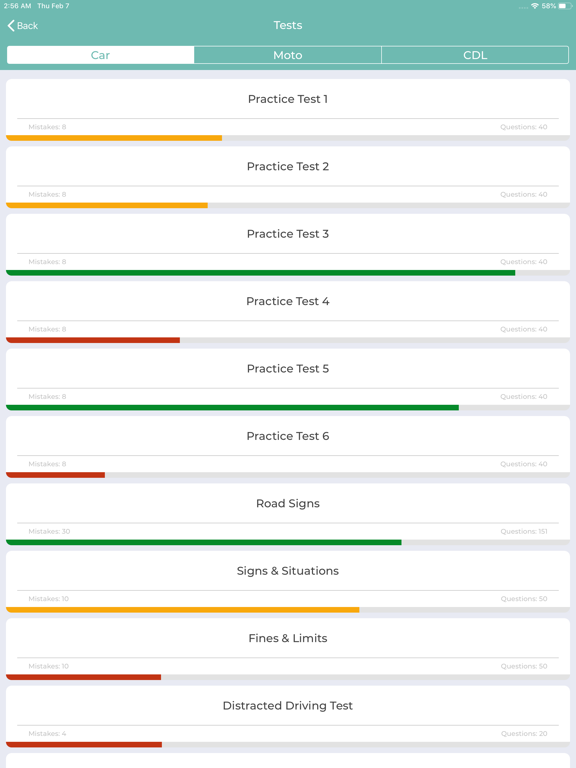Image resolution: width=576 pixels, height=768 pixels.
Task: Open Practice Test 5
Action: pyautogui.click(x=288, y=380)
